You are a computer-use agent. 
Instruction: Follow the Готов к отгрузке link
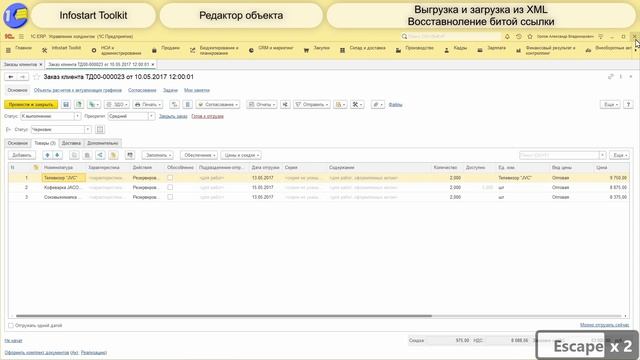tap(207, 116)
